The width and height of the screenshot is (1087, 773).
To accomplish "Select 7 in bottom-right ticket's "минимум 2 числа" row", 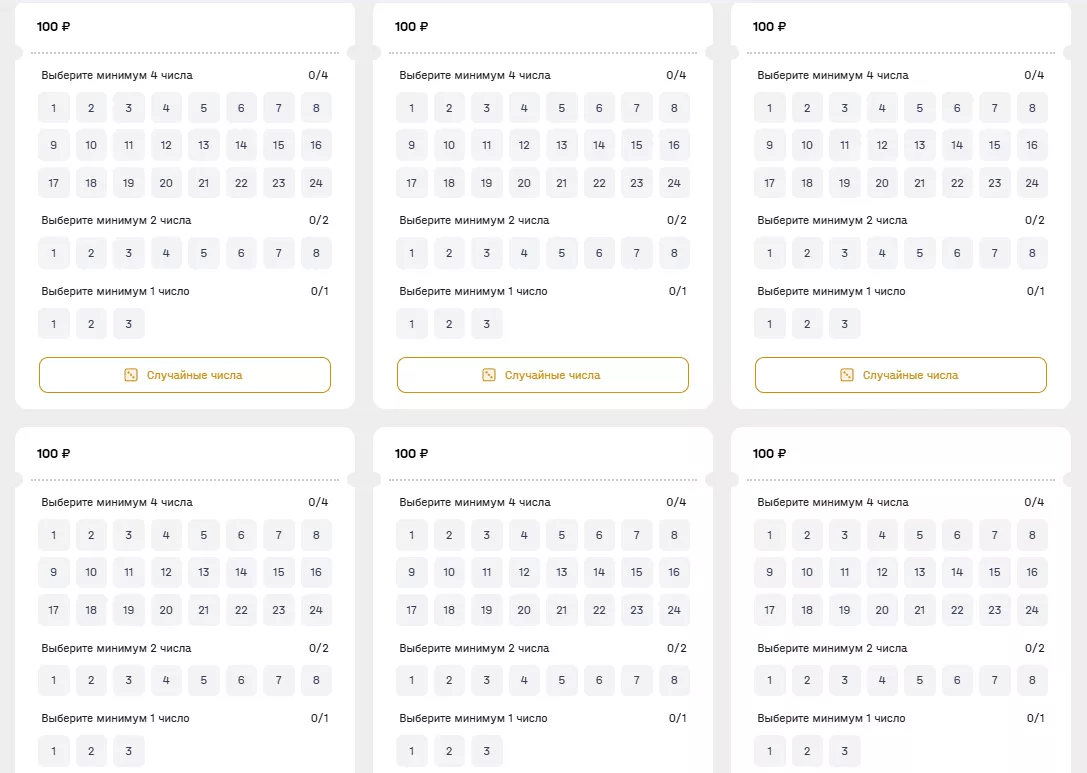I will (994, 680).
